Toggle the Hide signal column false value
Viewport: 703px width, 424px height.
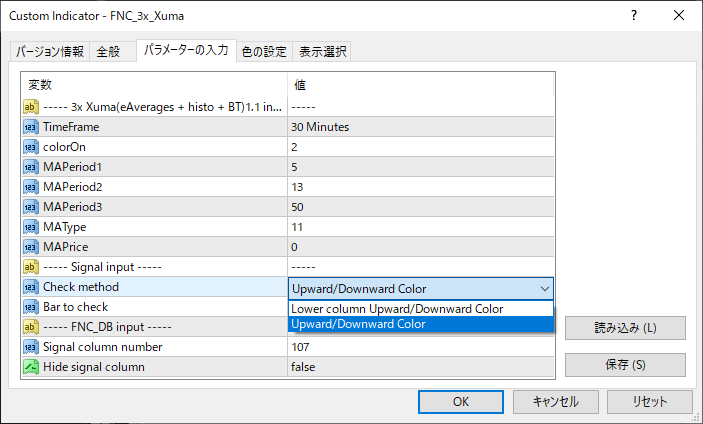point(420,367)
